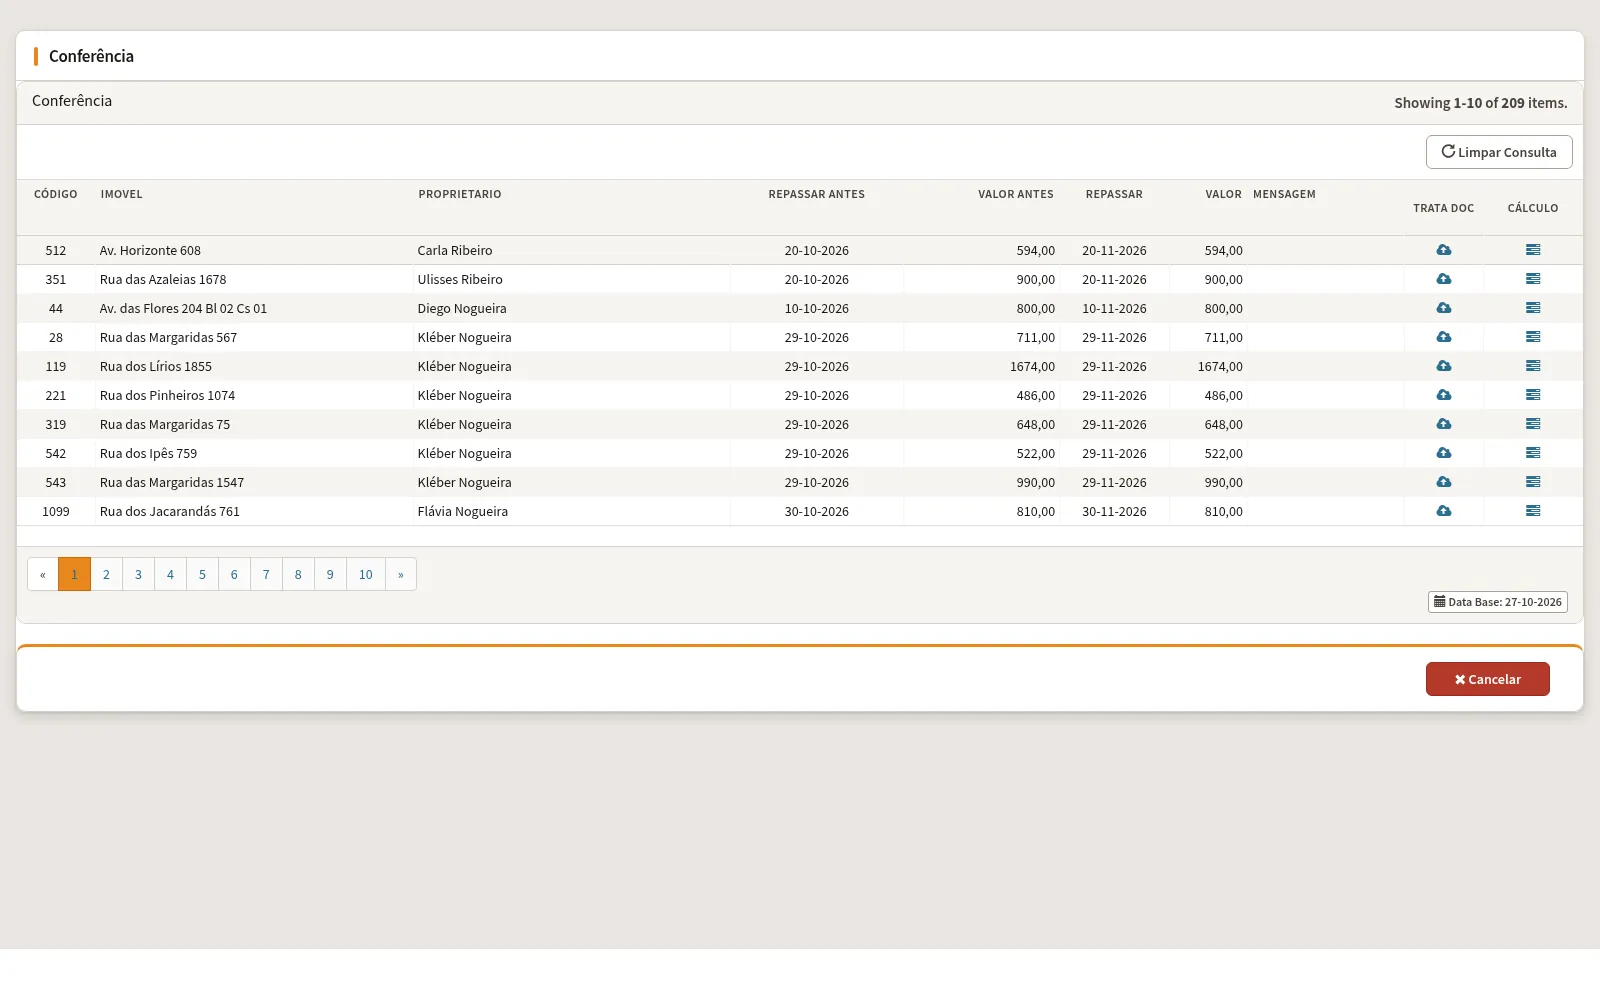Click upload icon for Rua das Margaridas 567
The height and width of the screenshot is (1000, 1600).
[1444, 337]
